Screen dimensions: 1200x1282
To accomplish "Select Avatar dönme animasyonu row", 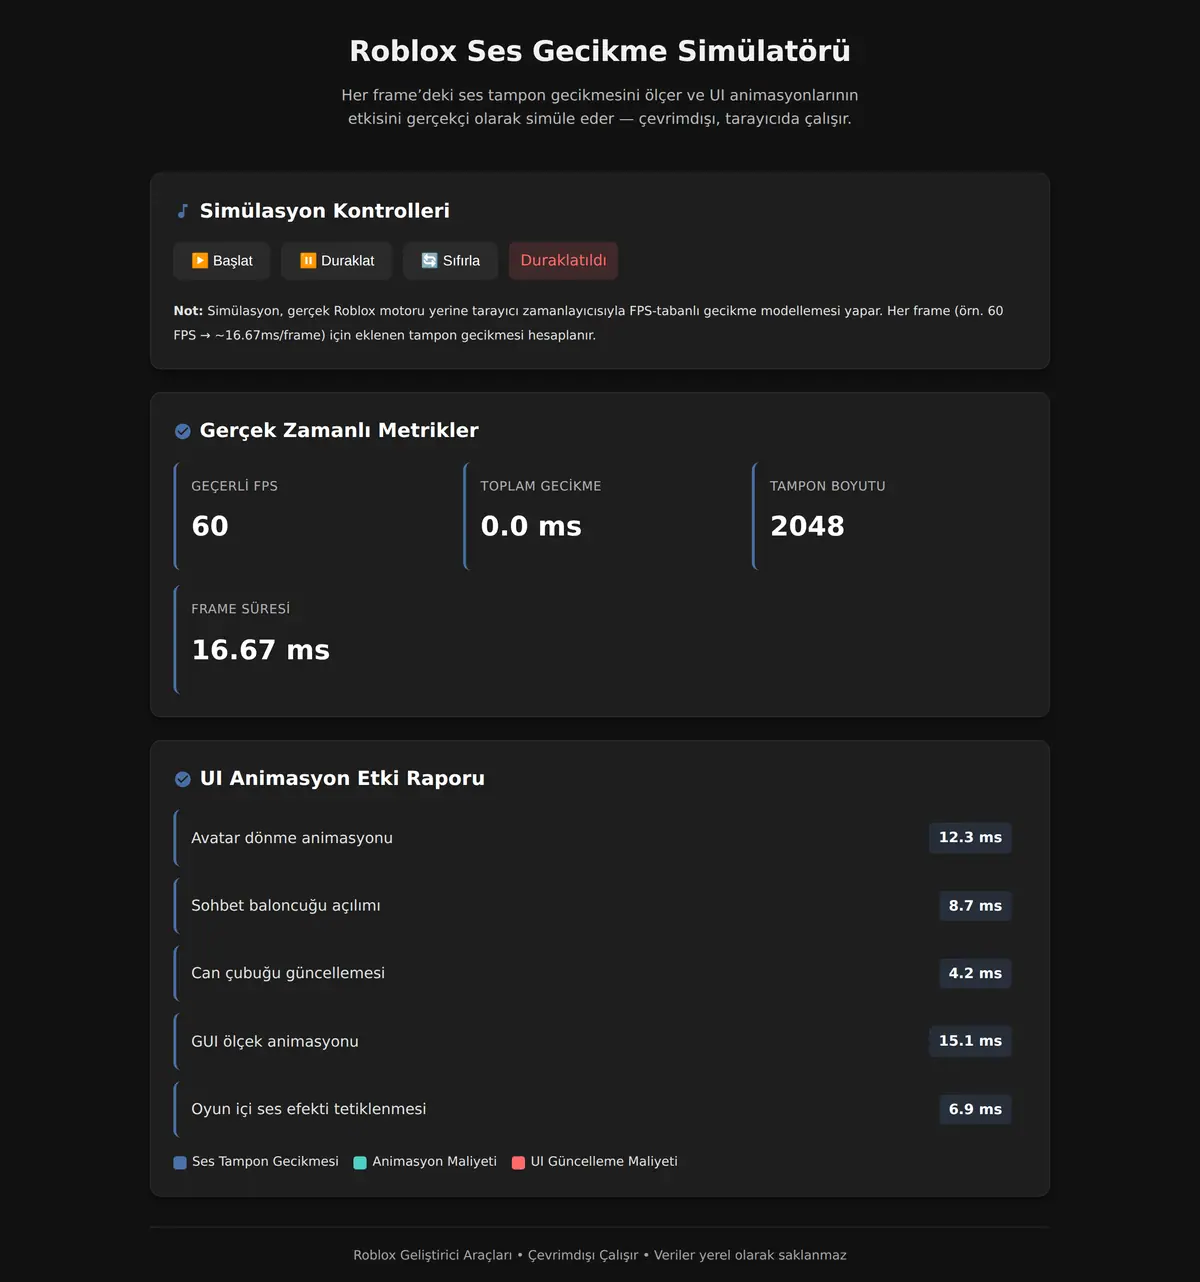I will 600,838.
